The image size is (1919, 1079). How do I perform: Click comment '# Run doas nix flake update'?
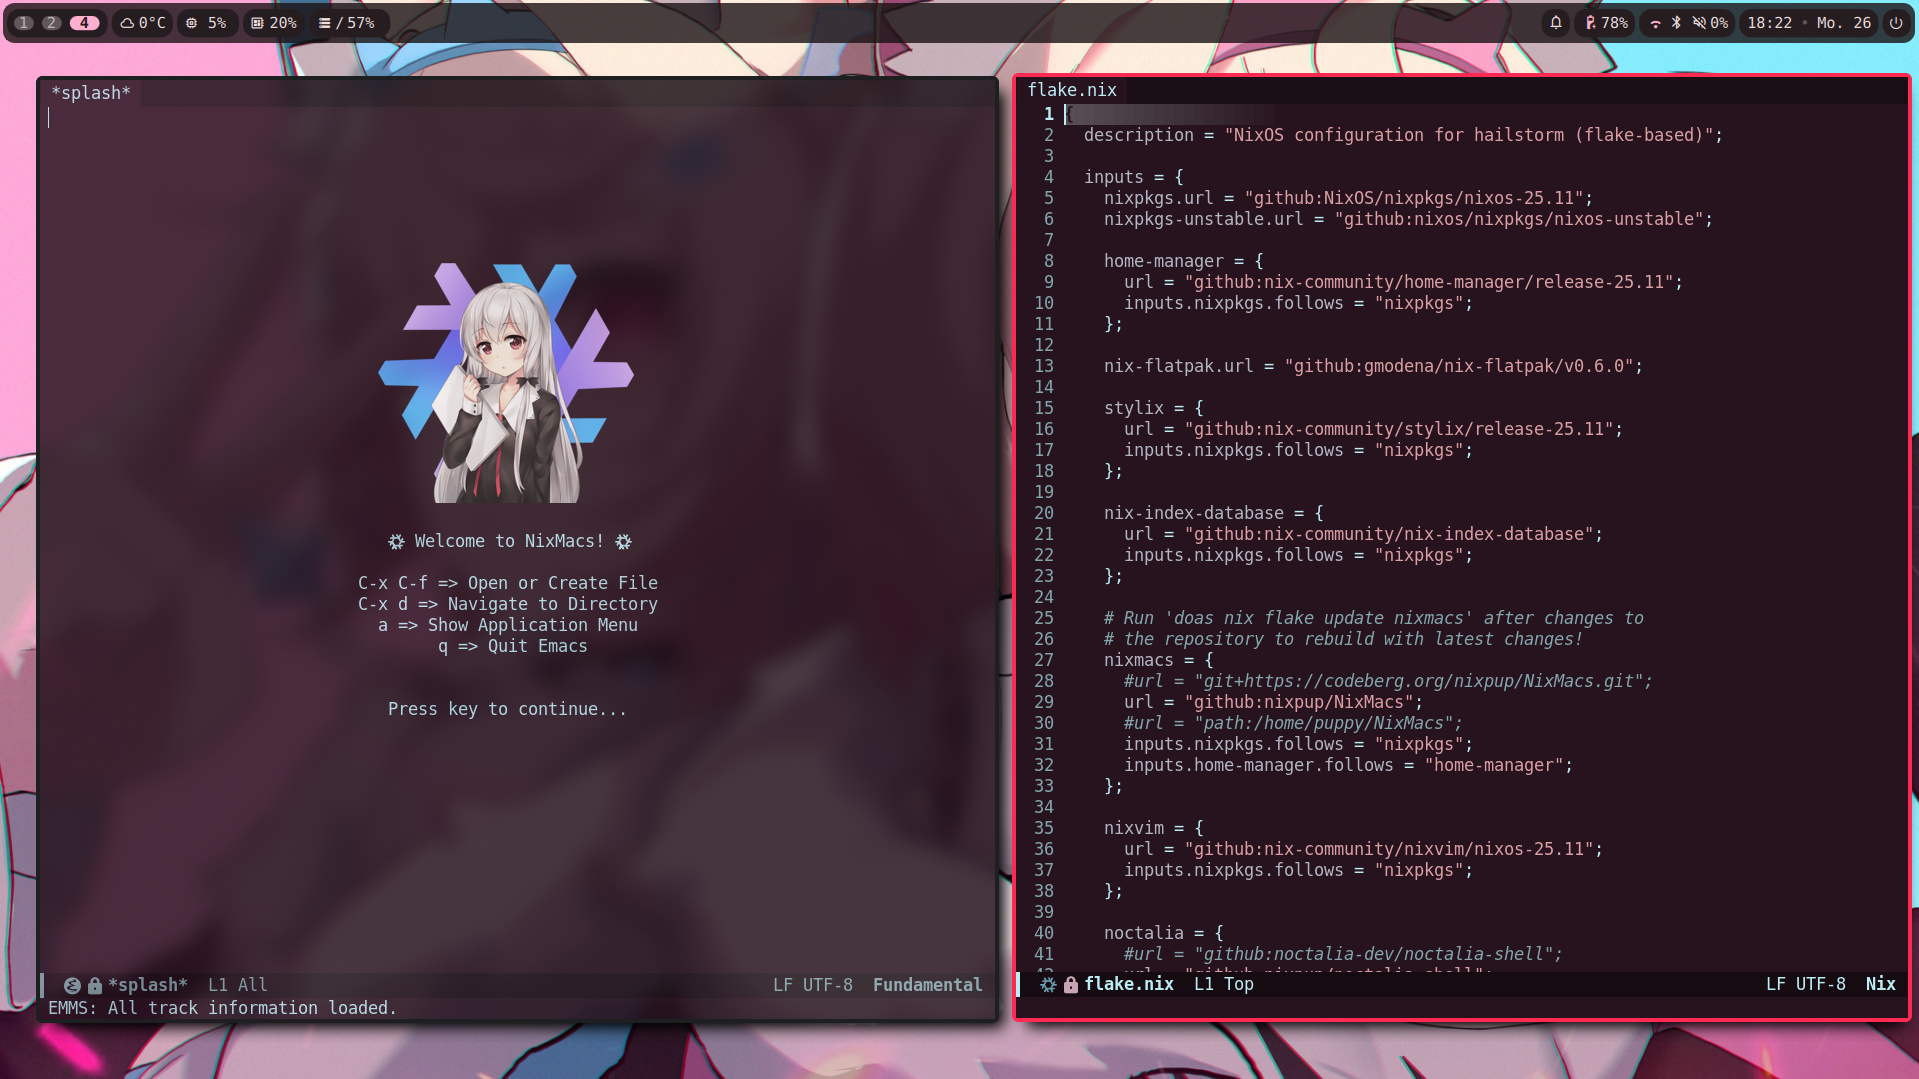(x=1373, y=617)
